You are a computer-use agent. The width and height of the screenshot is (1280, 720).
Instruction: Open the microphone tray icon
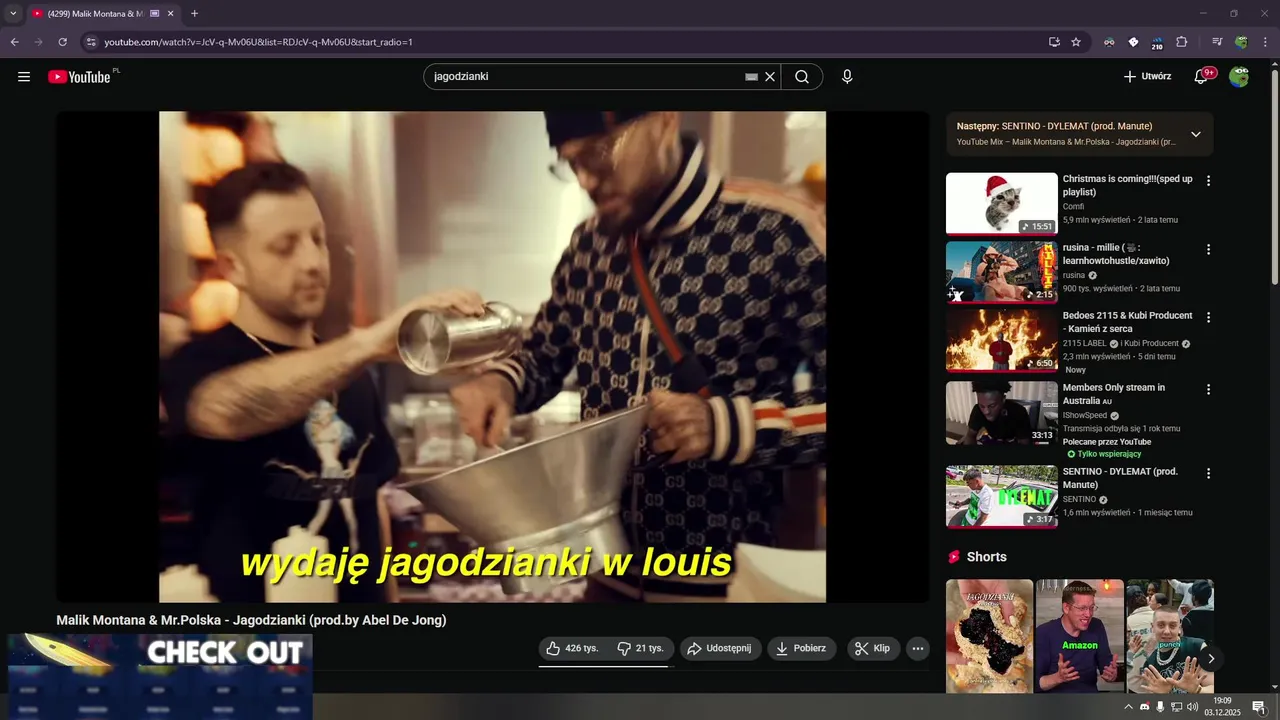1160,707
